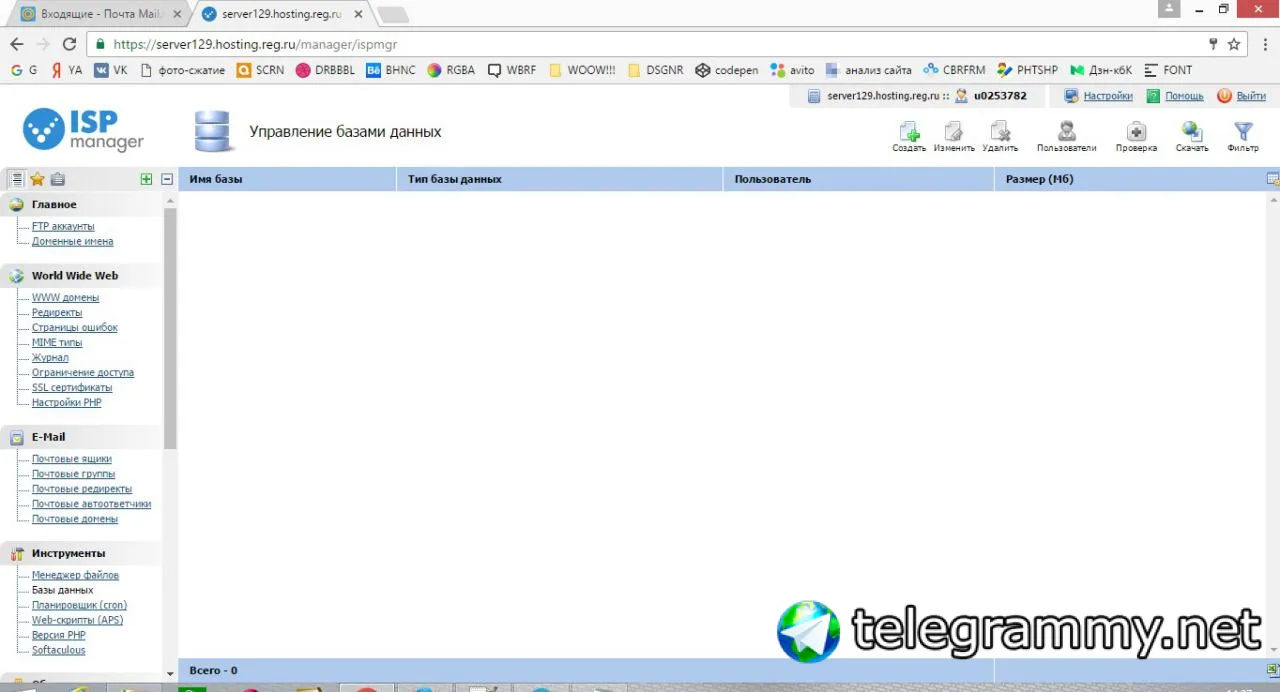Open Настройки PHP link
This screenshot has width=1280, height=692.
(x=66, y=402)
